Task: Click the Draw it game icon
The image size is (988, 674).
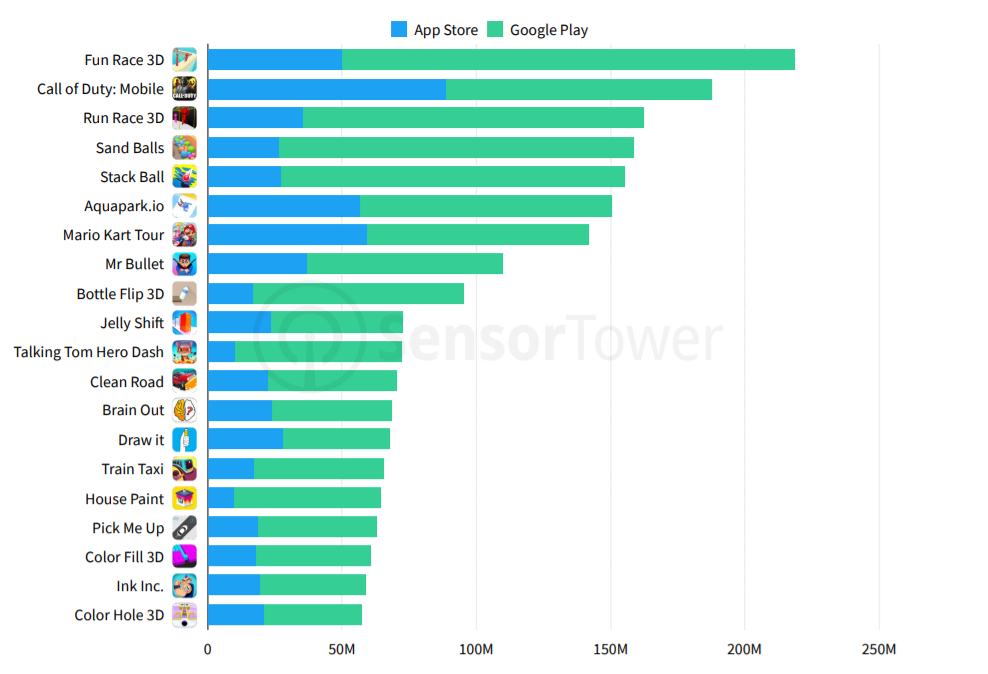Action: (185, 440)
